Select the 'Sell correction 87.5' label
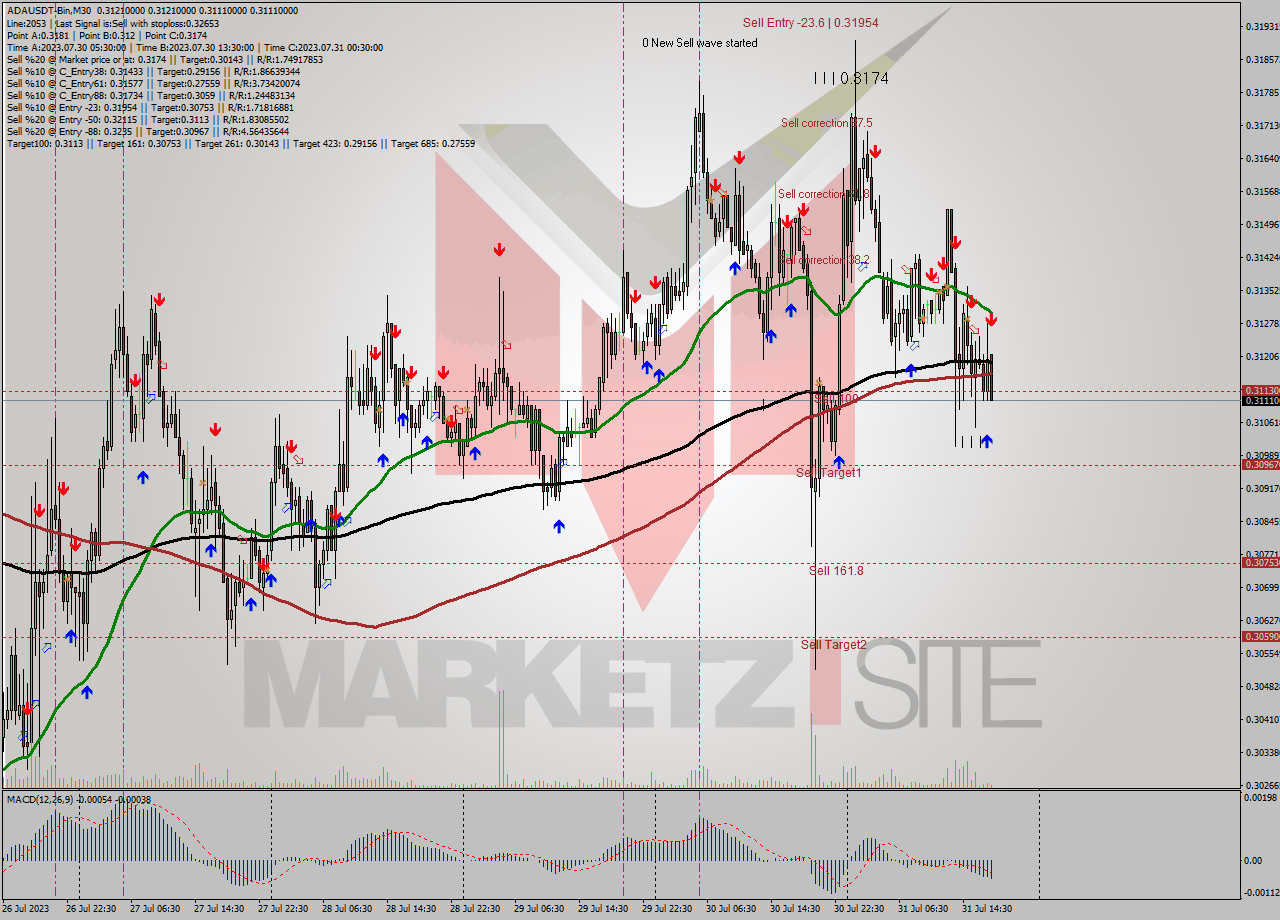Image resolution: width=1280 pixels, height=920 pixels. tap(826, 123)
